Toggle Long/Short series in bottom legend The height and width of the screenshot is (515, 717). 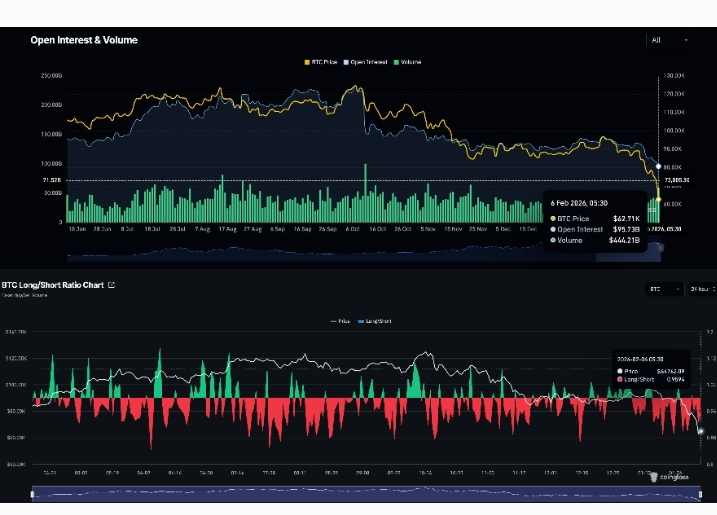click(x=376, y=320)
